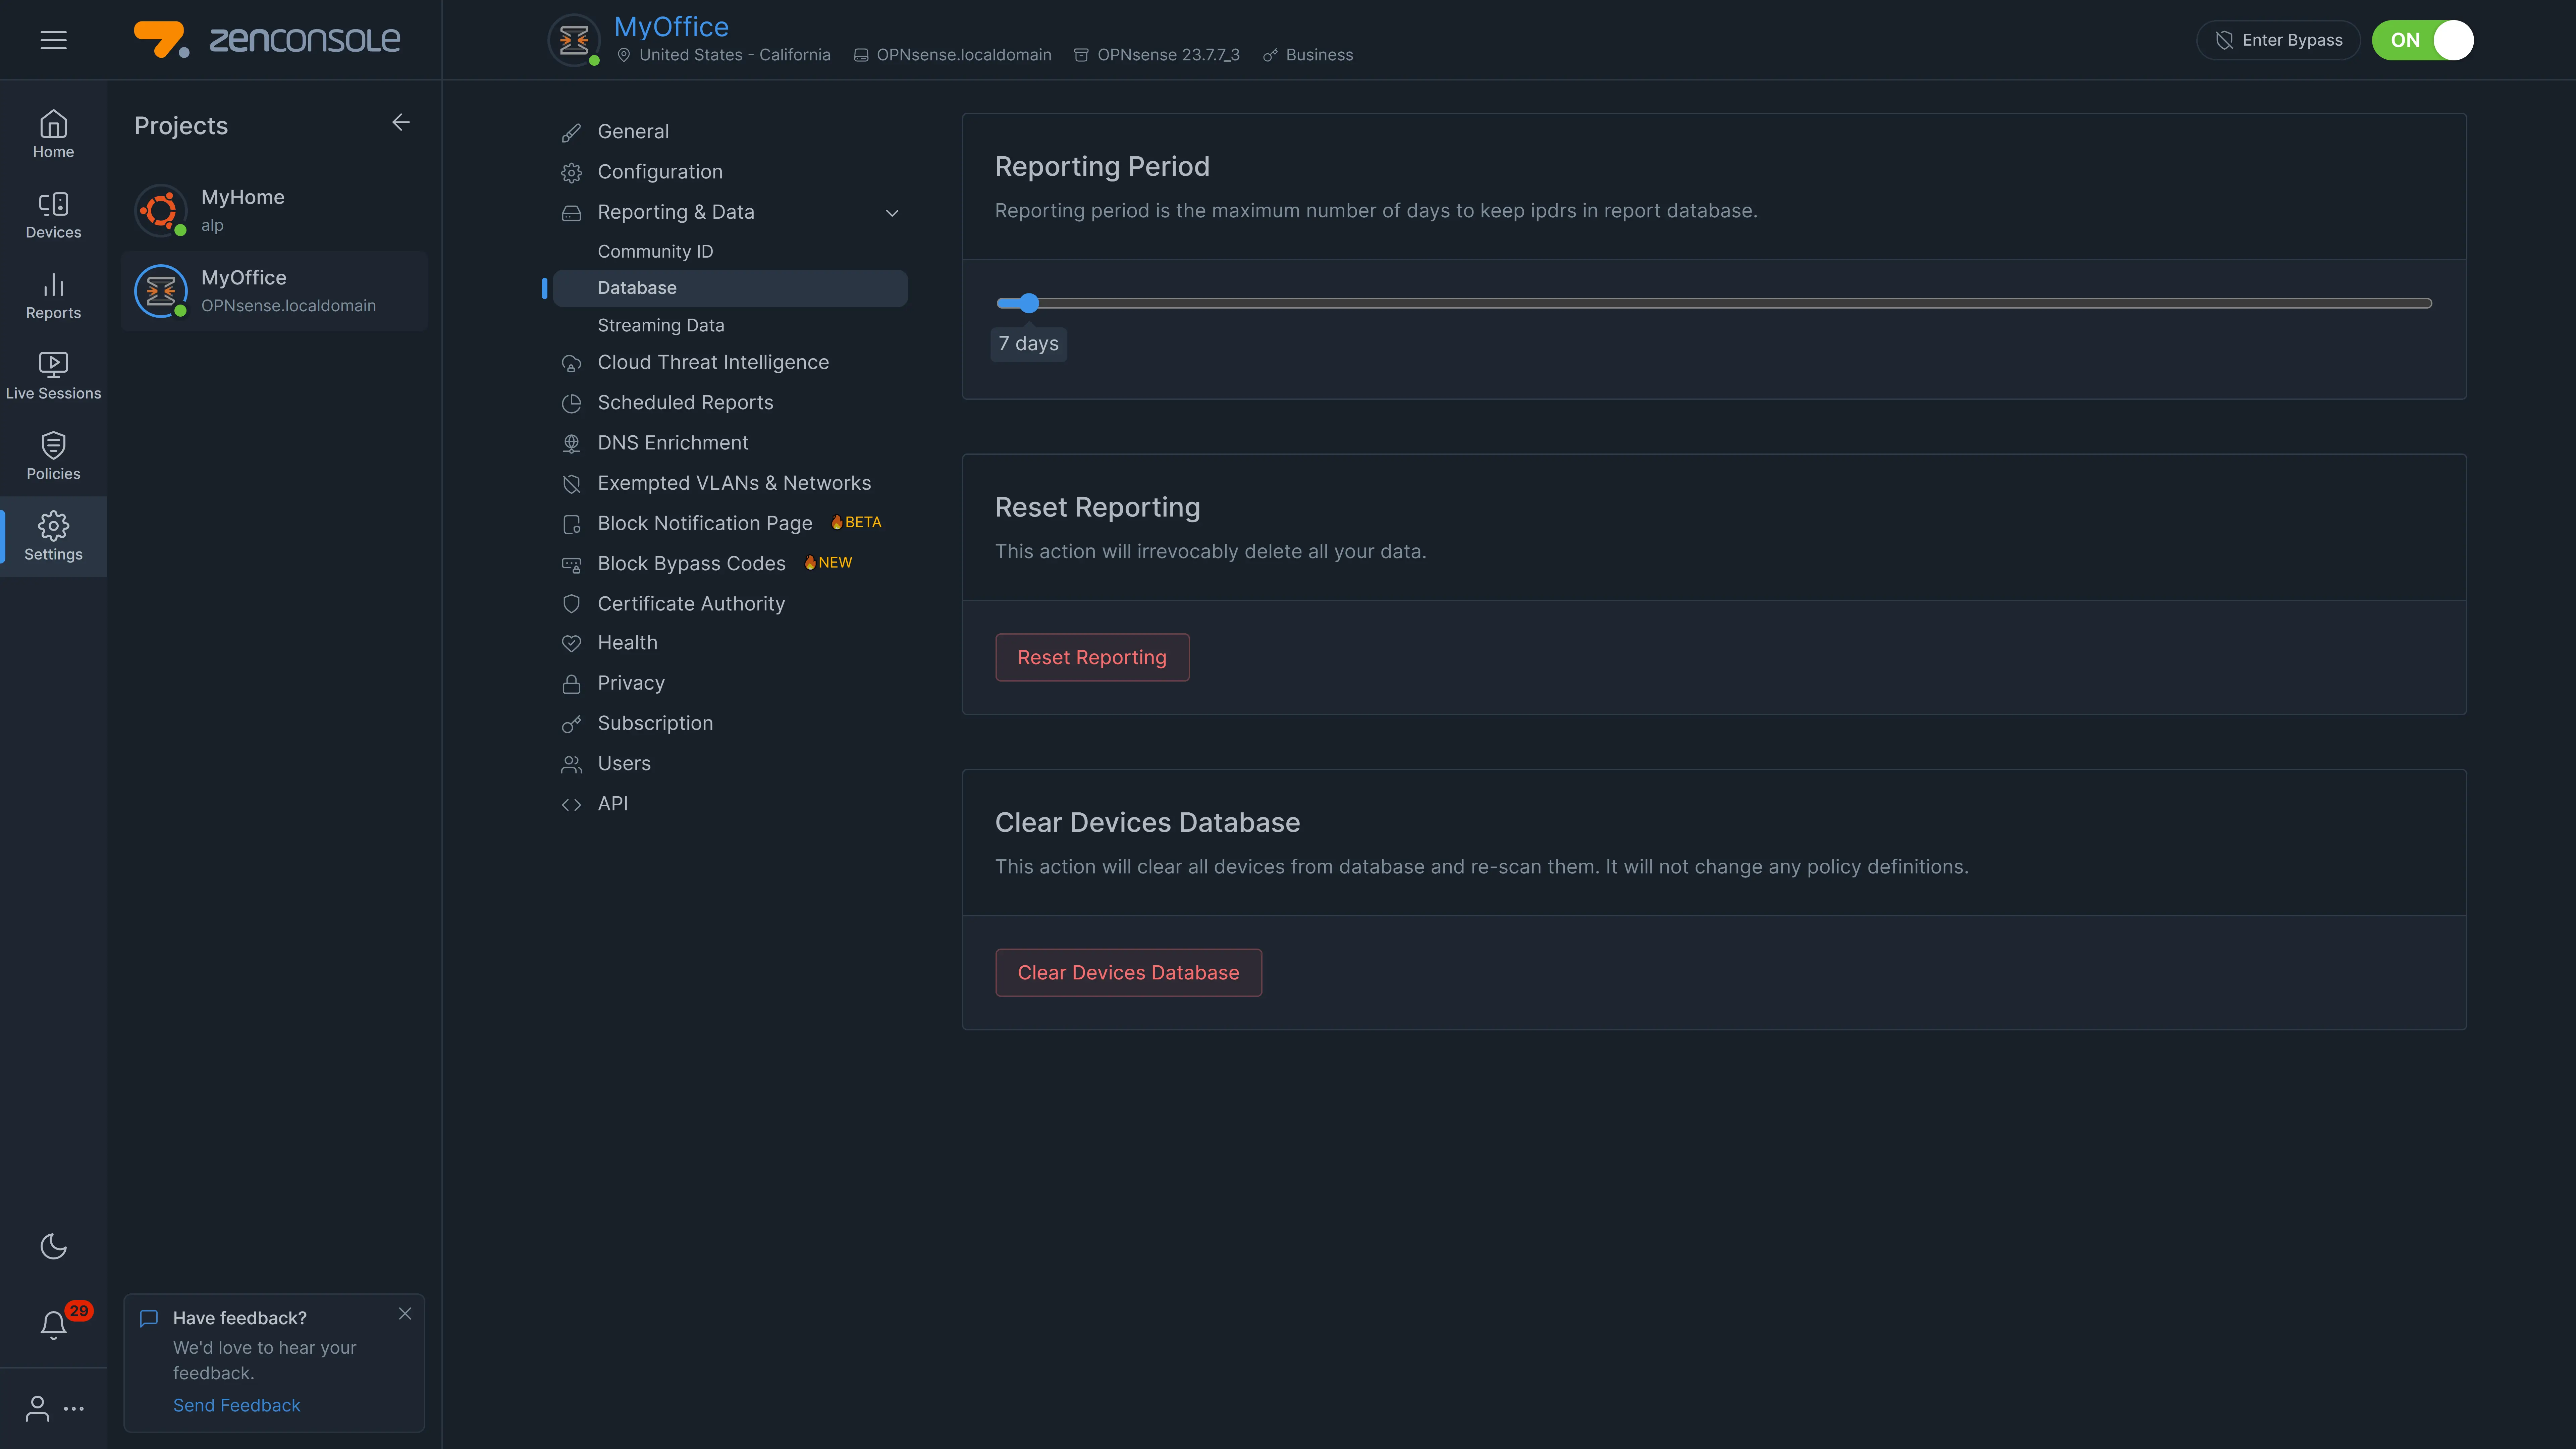Click Enter Bypass button
Screen dimensions: 2576x1449
pyautogui.click(x=2278, y=40)
